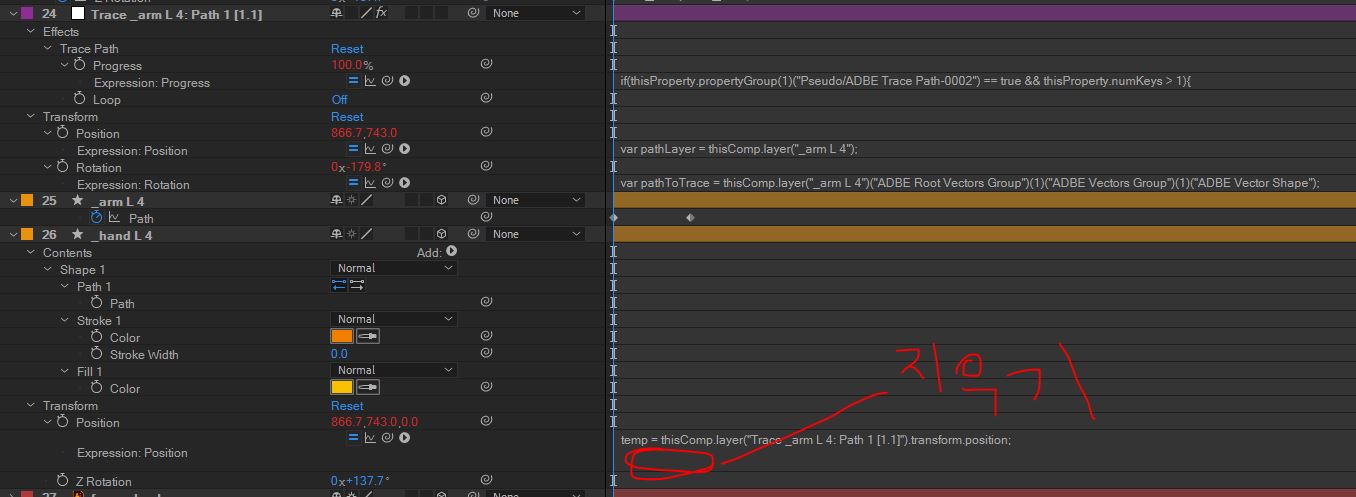Toggle Enable Expression for layer 24 Position
Image resolution: width=1356 pixels, height=497 pixels.
[x=353, y=149]
